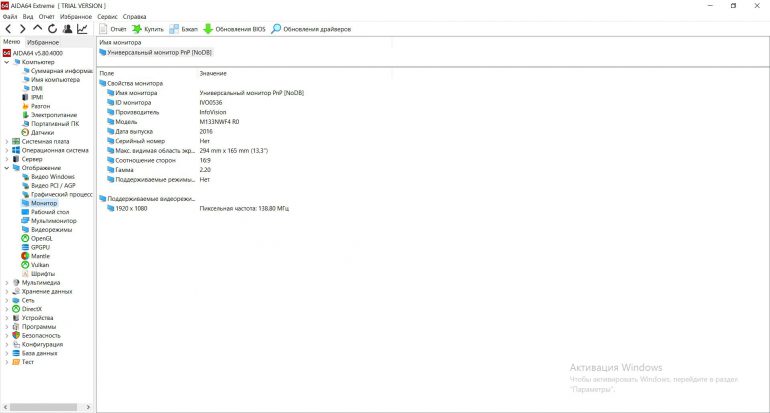Collapse the Отображение tree node
The width and height of the screenshot is (770, 413).
point(6,168)
